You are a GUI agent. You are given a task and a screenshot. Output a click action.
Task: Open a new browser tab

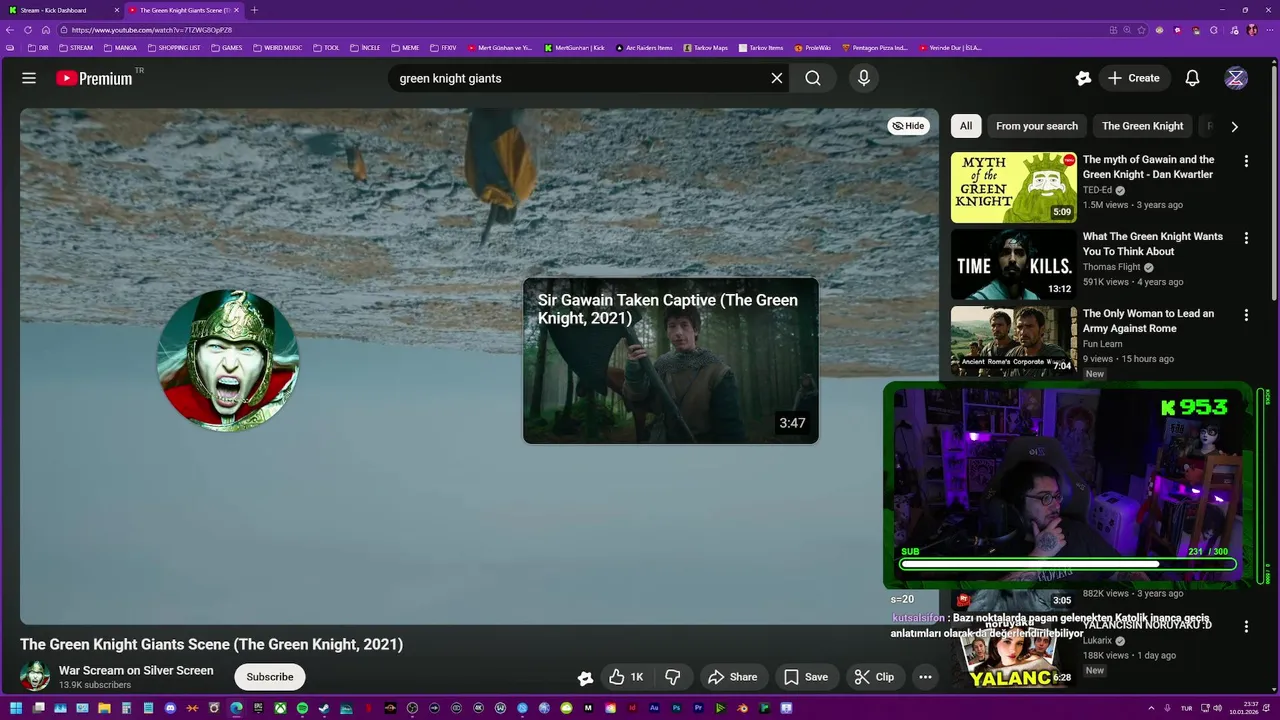coord(254,10)
